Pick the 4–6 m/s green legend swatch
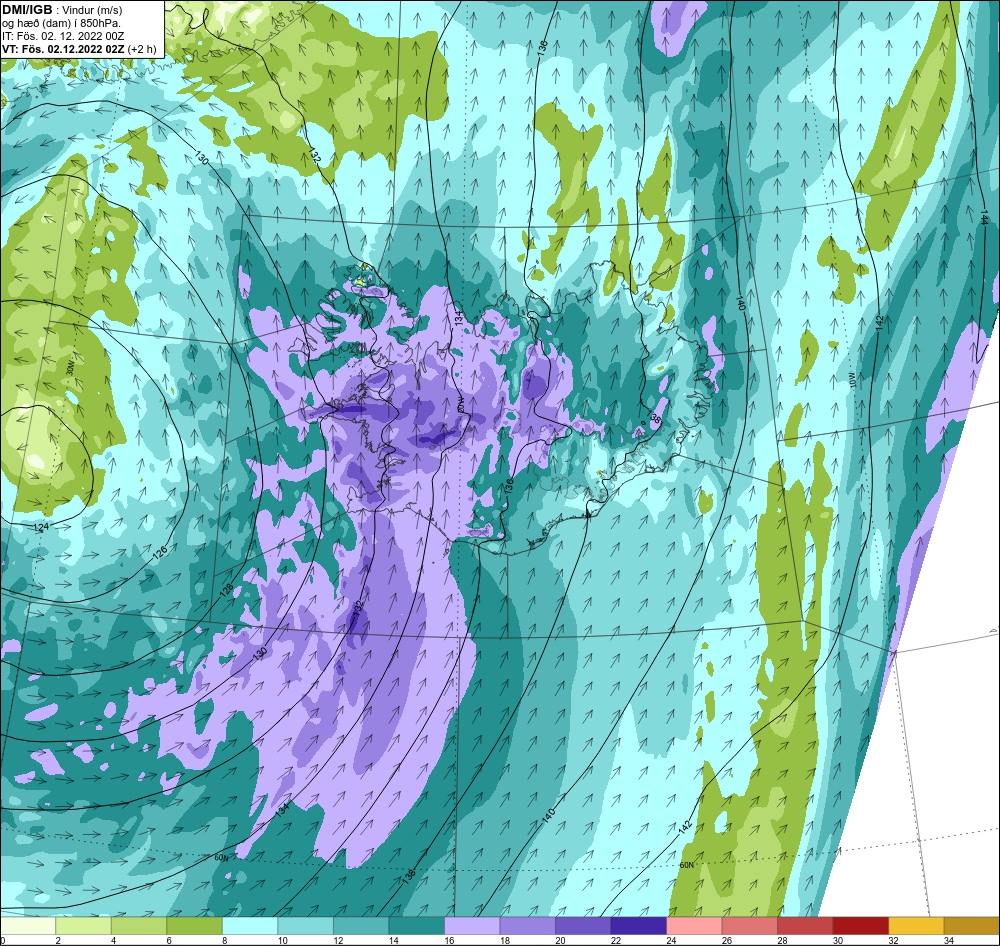This screenshot has height=946, width=1000. pos(139,926)
